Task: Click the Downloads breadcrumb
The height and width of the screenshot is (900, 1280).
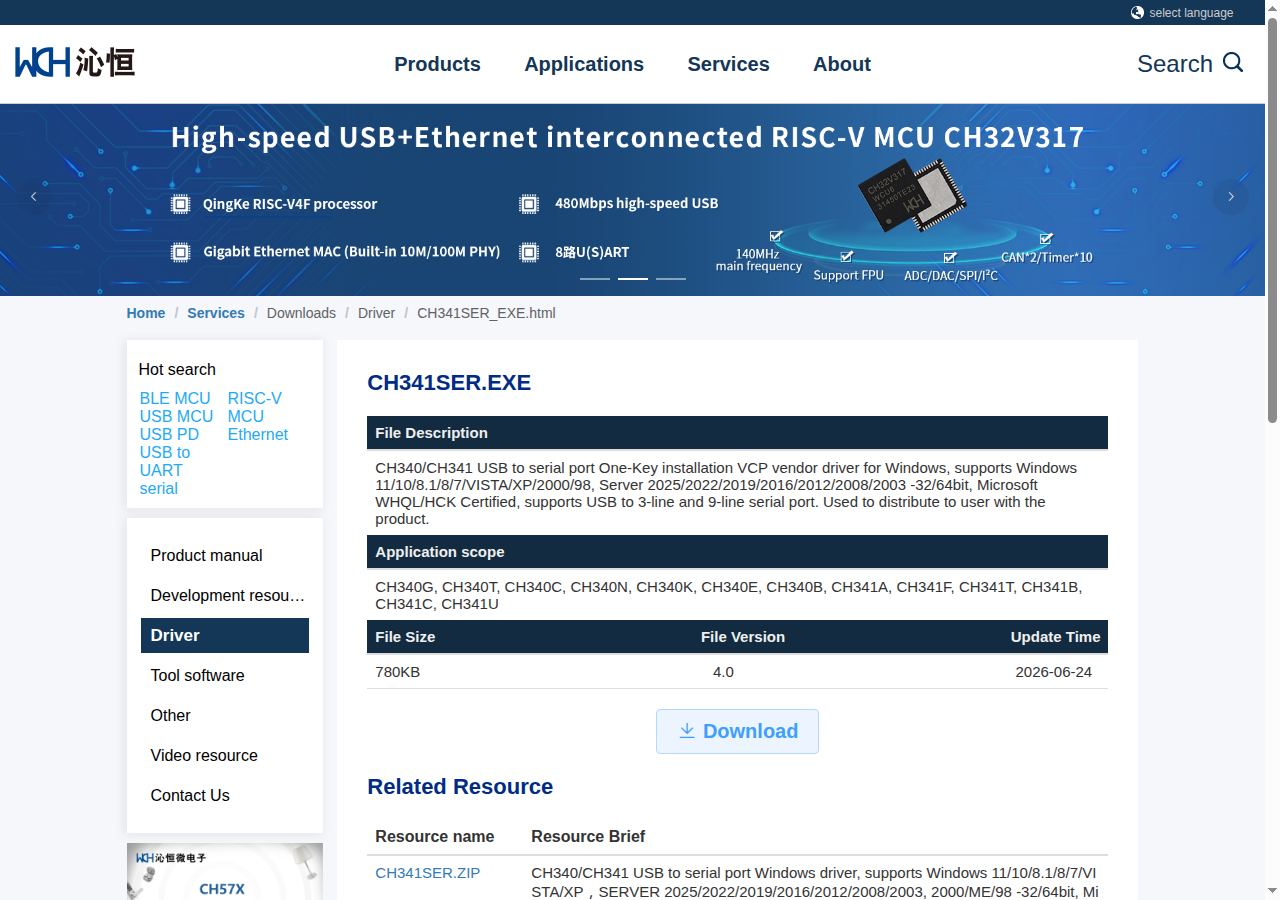Action: coord(301,313)
